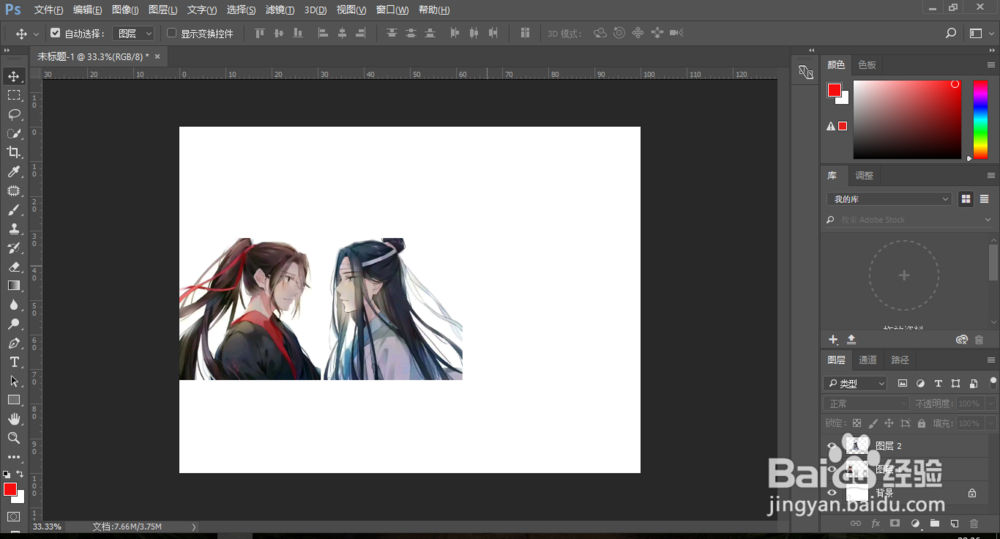Toggle type layer filter
The width and height of the screenshot is (1000, 539).
938,383
